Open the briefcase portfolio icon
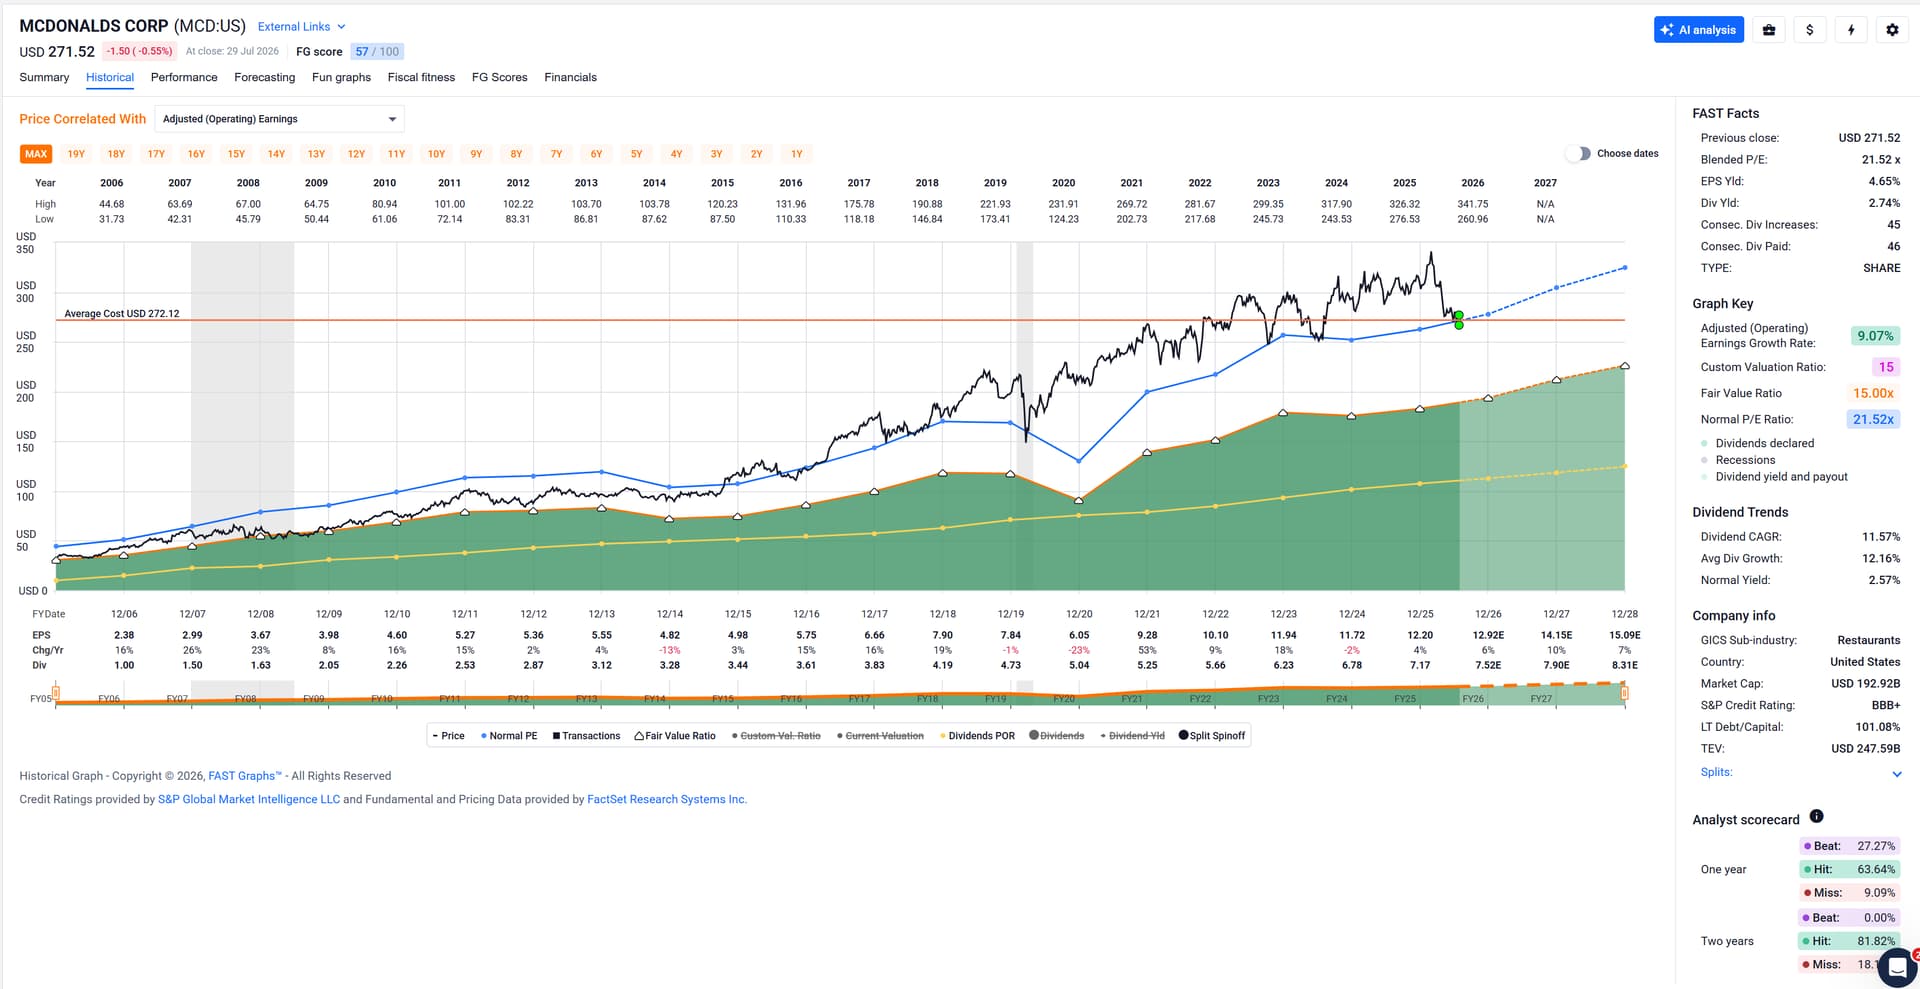 click(1768, 30)
